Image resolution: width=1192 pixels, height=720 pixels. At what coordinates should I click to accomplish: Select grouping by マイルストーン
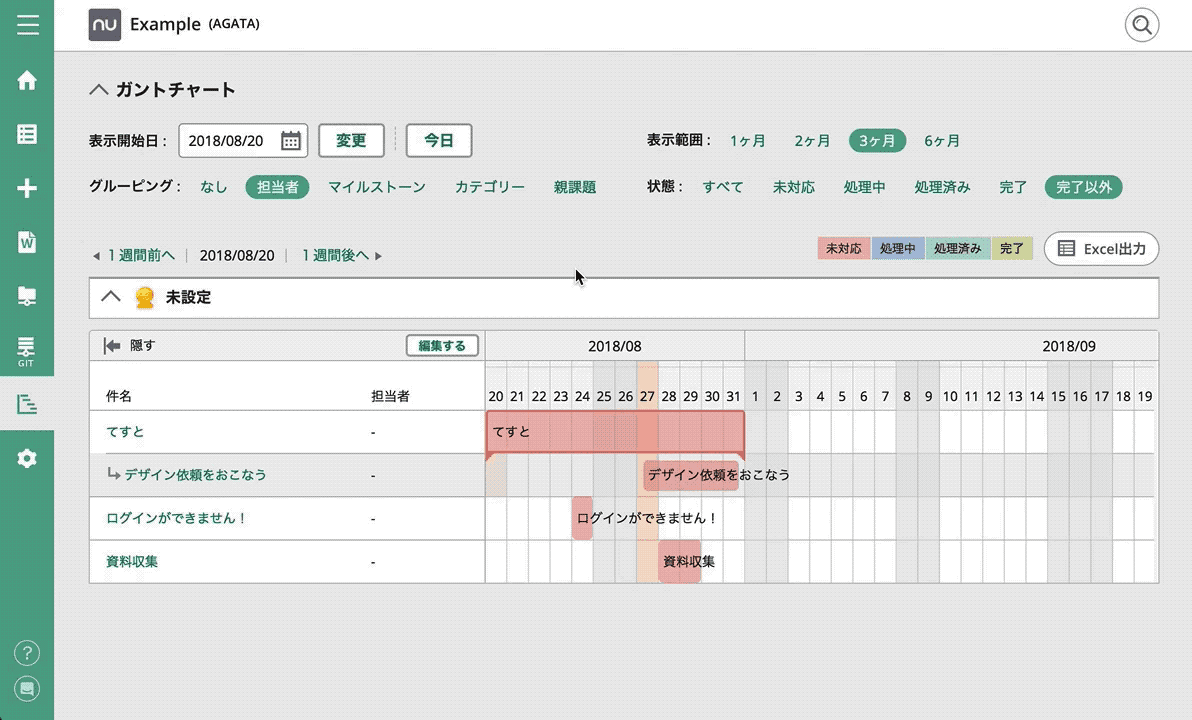click(377, 187)
